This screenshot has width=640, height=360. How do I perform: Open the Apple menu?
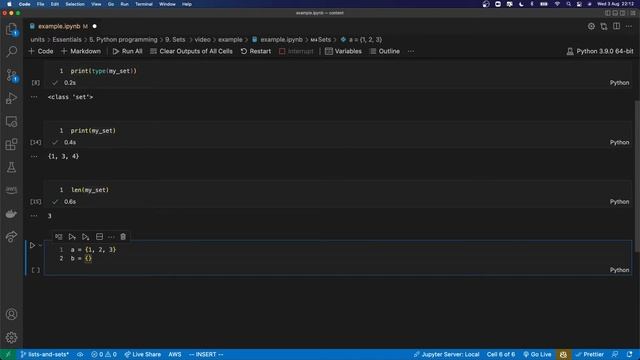coord(9,4)
